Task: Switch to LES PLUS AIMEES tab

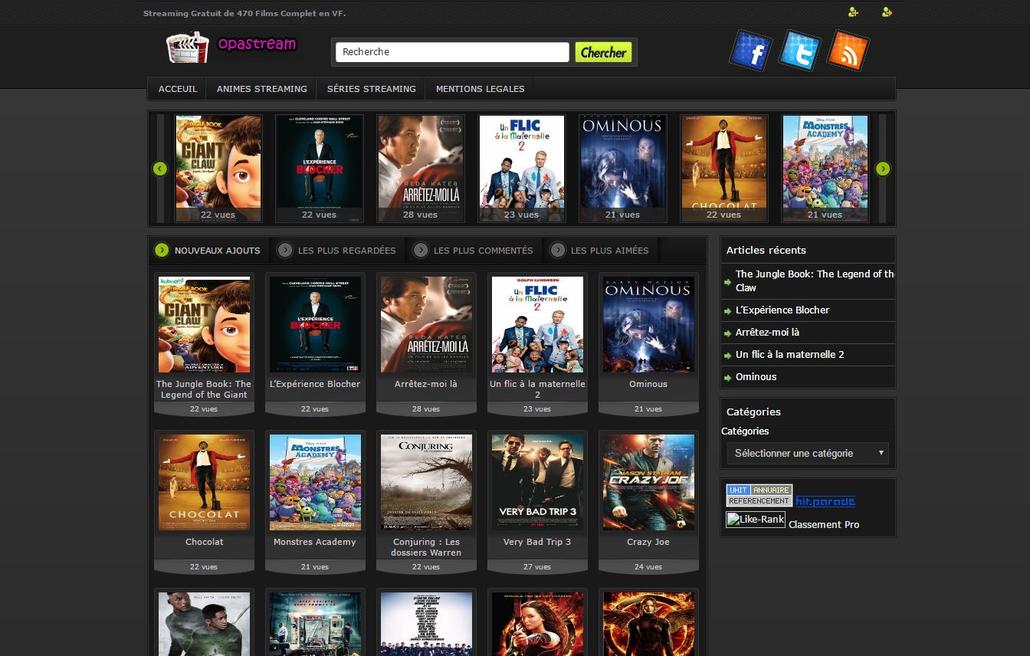Action: 601,250
